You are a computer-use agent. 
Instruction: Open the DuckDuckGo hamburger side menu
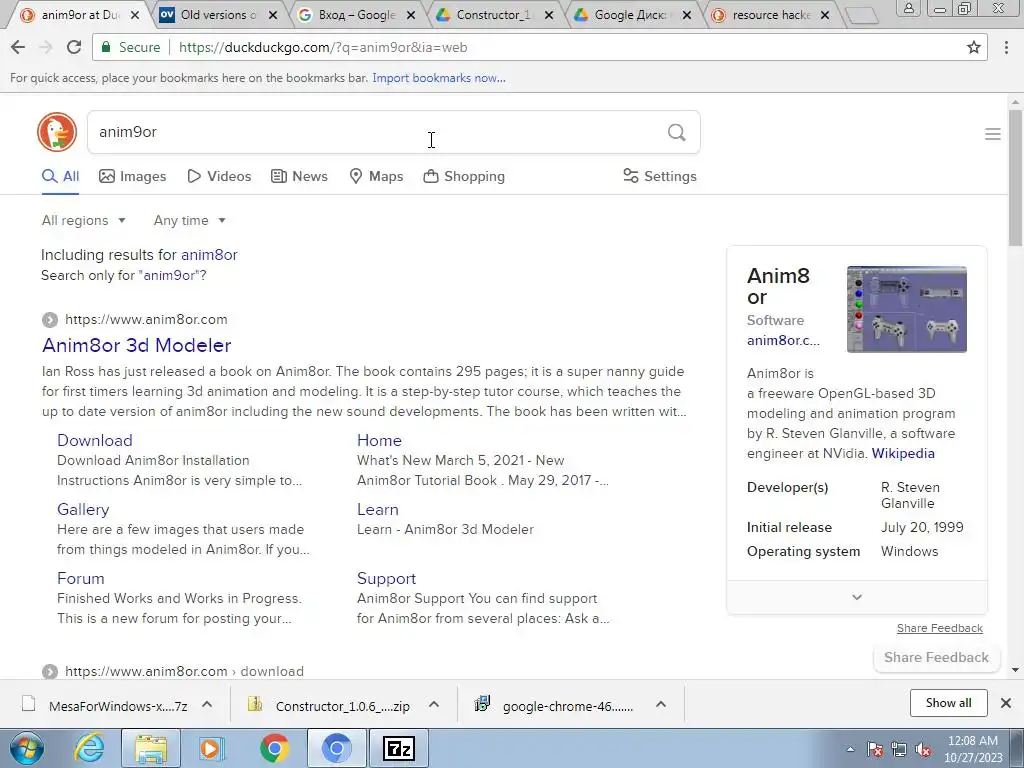[993, 134]
